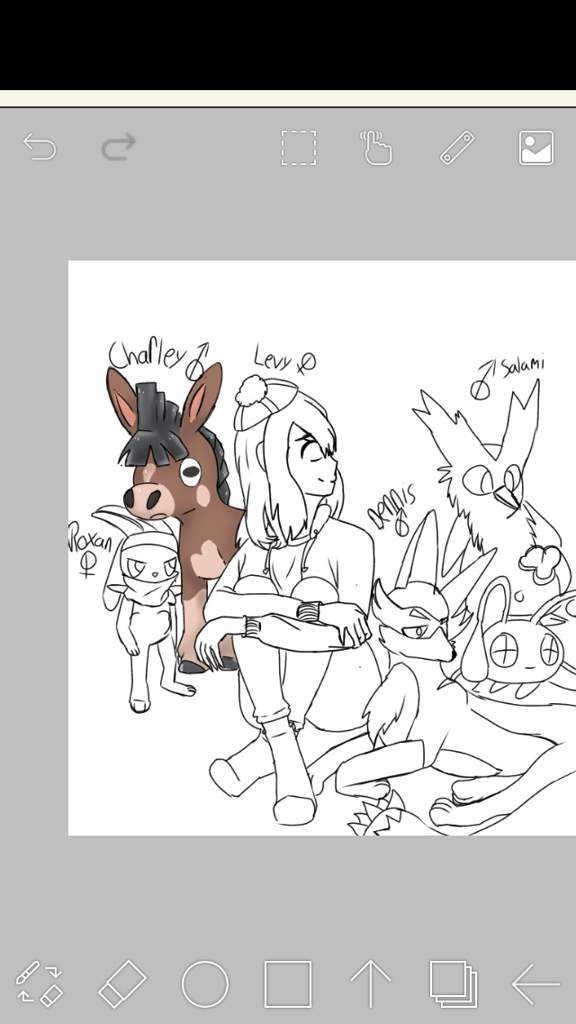Tap the upward arrow toolbar button

tap(370, 983)
